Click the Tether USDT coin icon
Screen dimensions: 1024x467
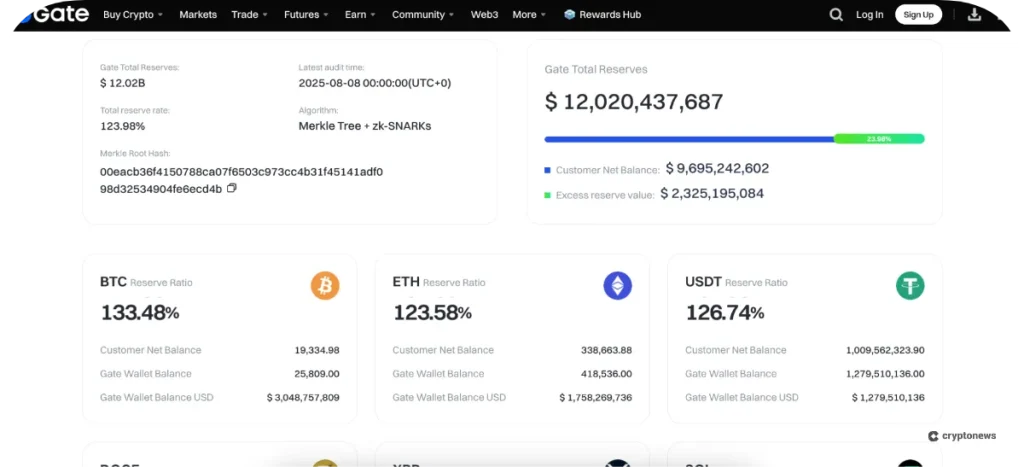pyautogui.click(x=910, y=286)
